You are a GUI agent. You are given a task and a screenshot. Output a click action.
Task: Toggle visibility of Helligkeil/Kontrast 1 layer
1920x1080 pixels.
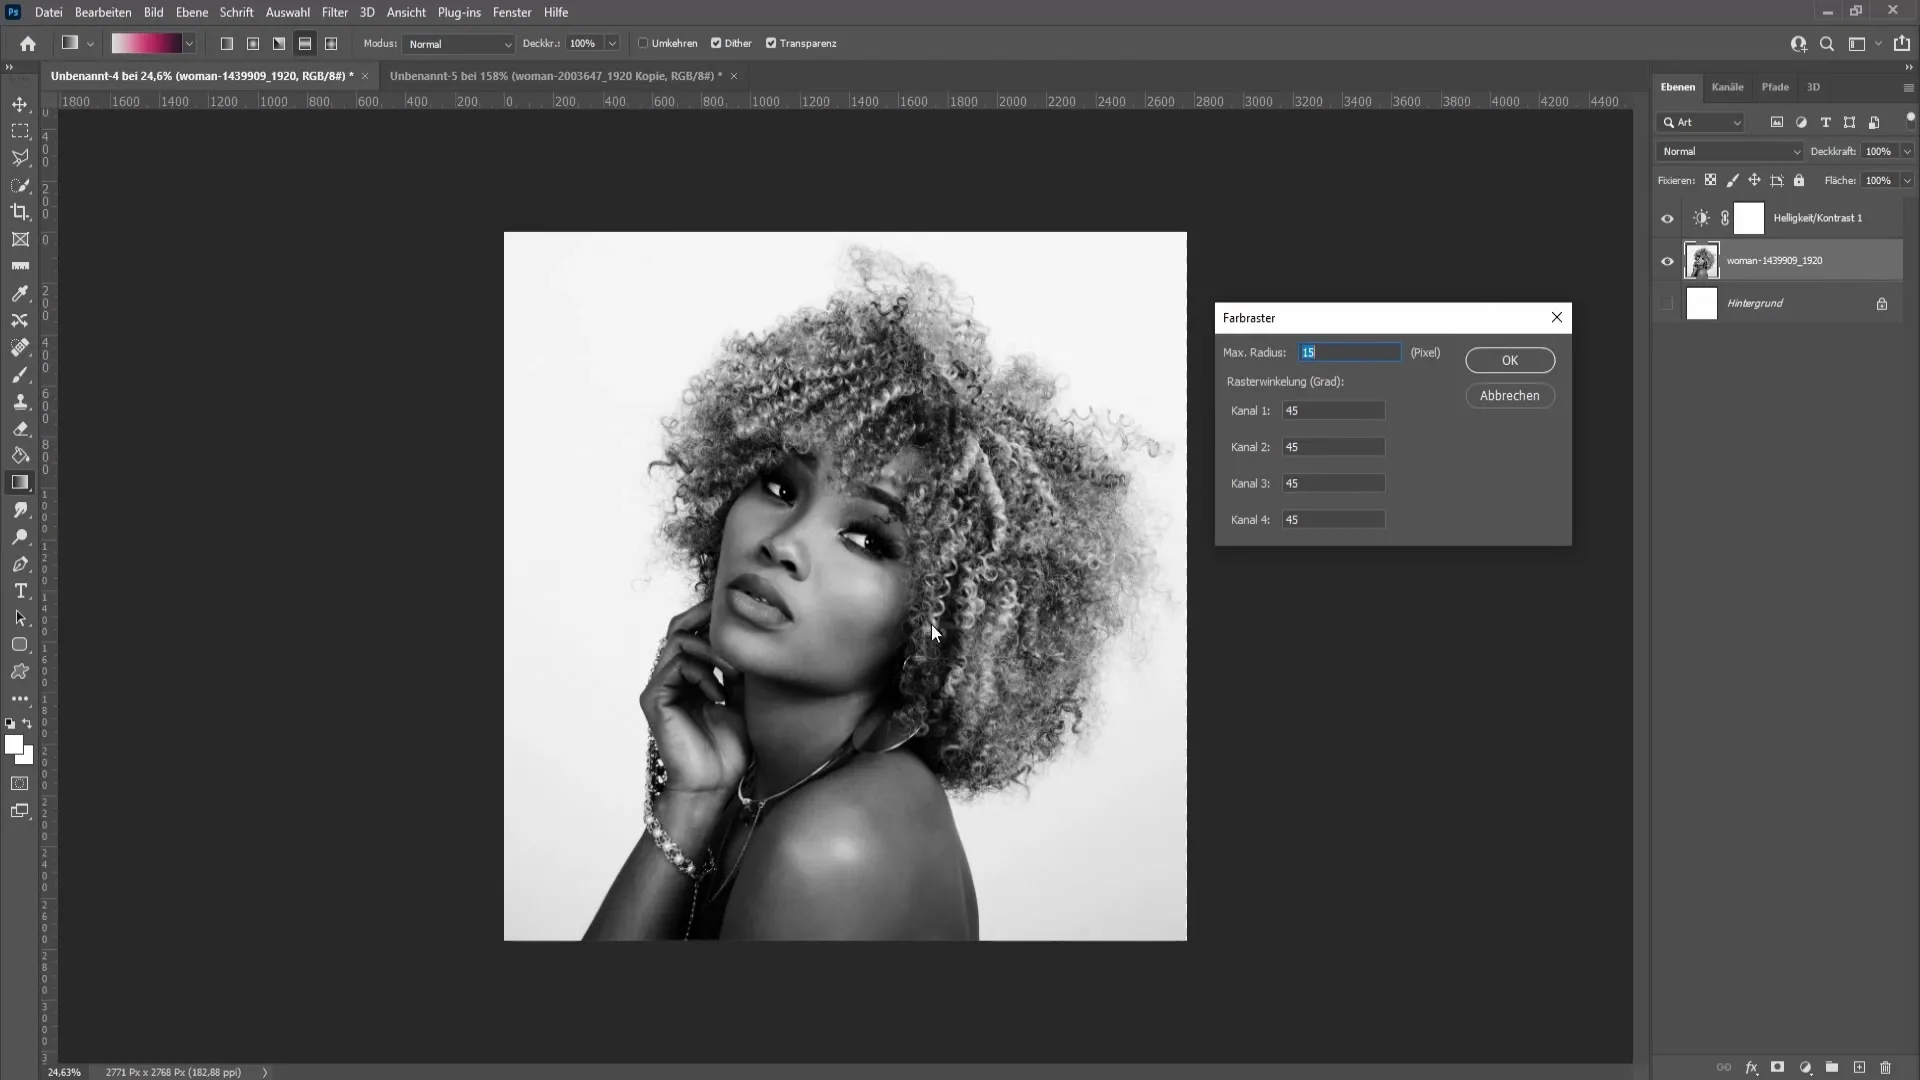[x=1667, y=218]
